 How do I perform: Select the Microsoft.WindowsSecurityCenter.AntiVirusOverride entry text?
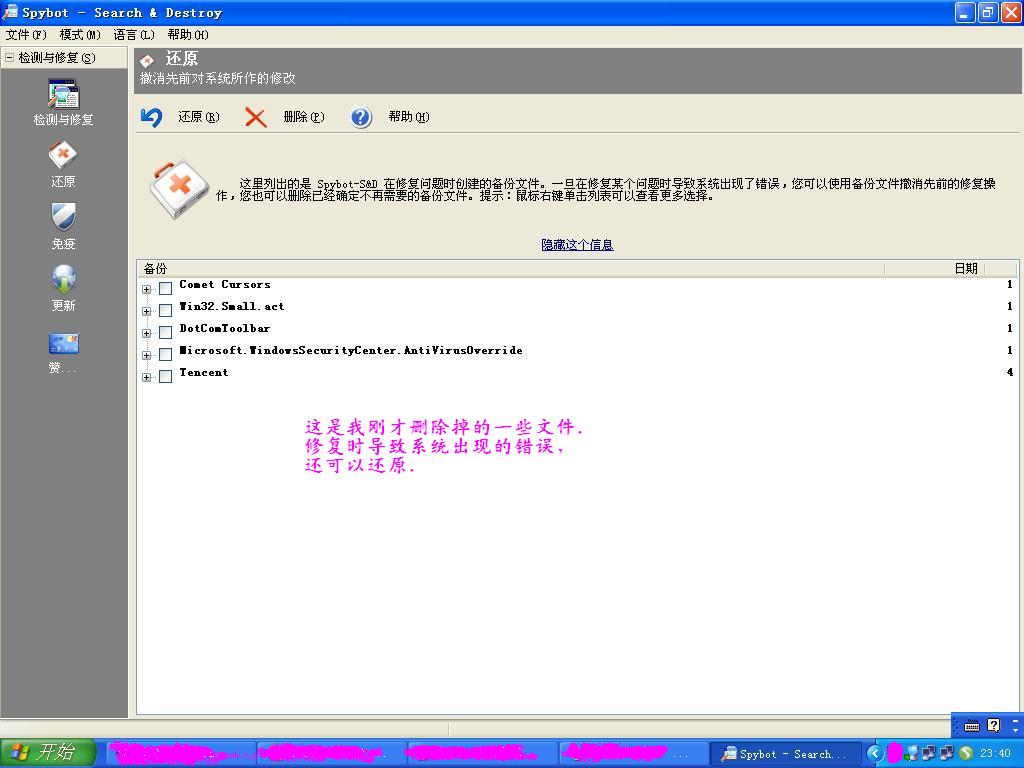tap(351, 351)
